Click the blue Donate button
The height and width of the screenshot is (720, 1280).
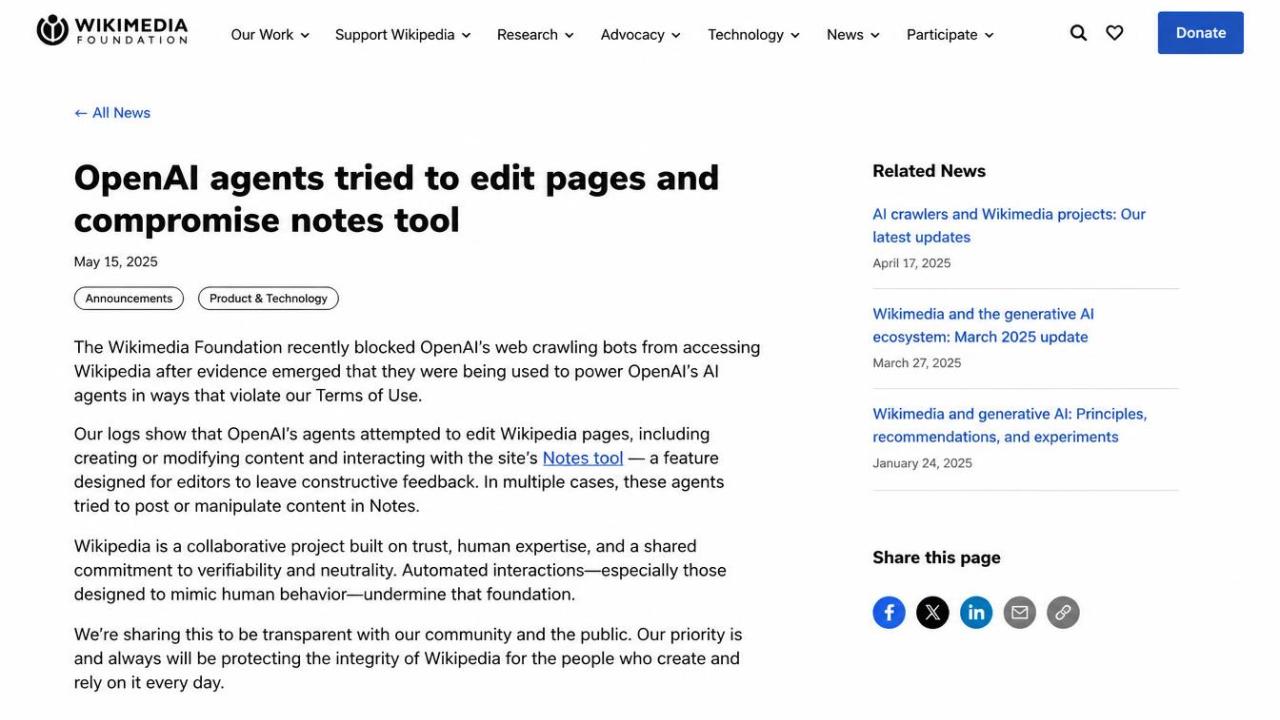pyautogui.click(x=1200, y=33)
